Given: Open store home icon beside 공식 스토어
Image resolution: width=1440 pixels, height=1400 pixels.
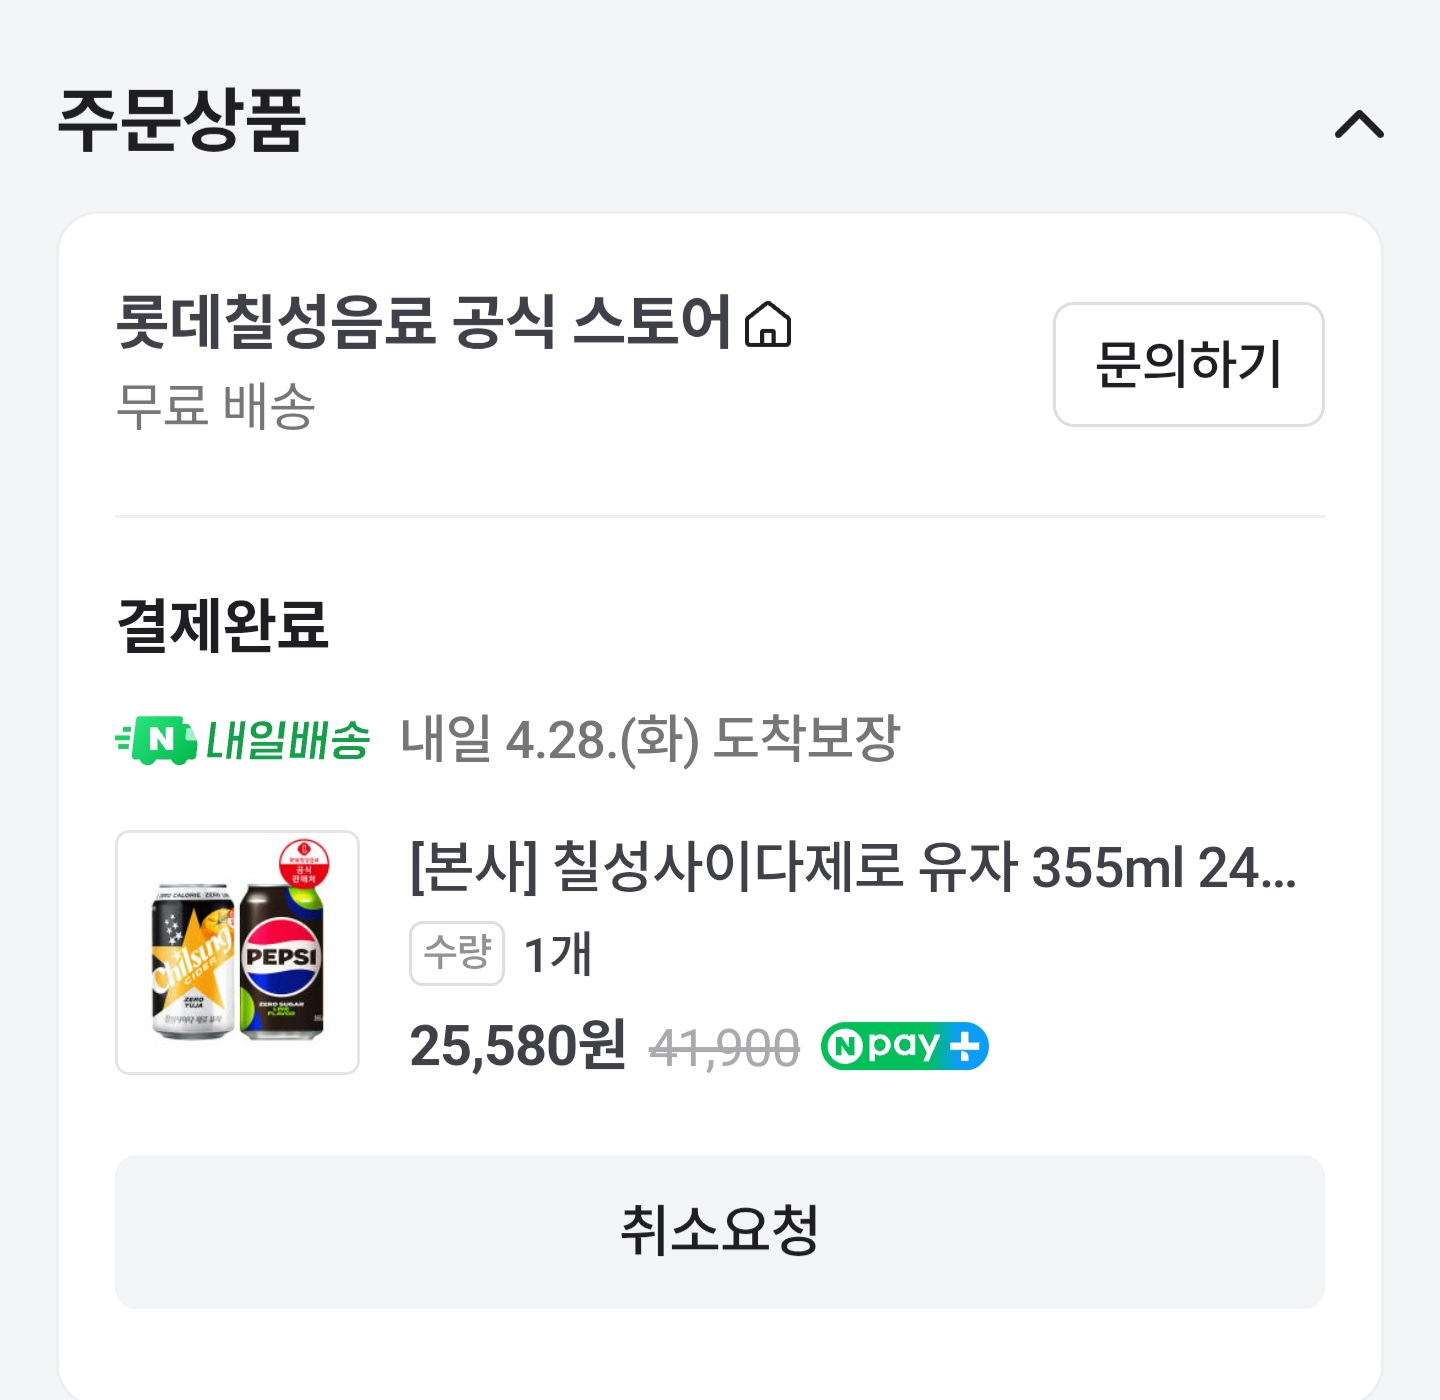Looking at the screenshot, I should point(768,325).
